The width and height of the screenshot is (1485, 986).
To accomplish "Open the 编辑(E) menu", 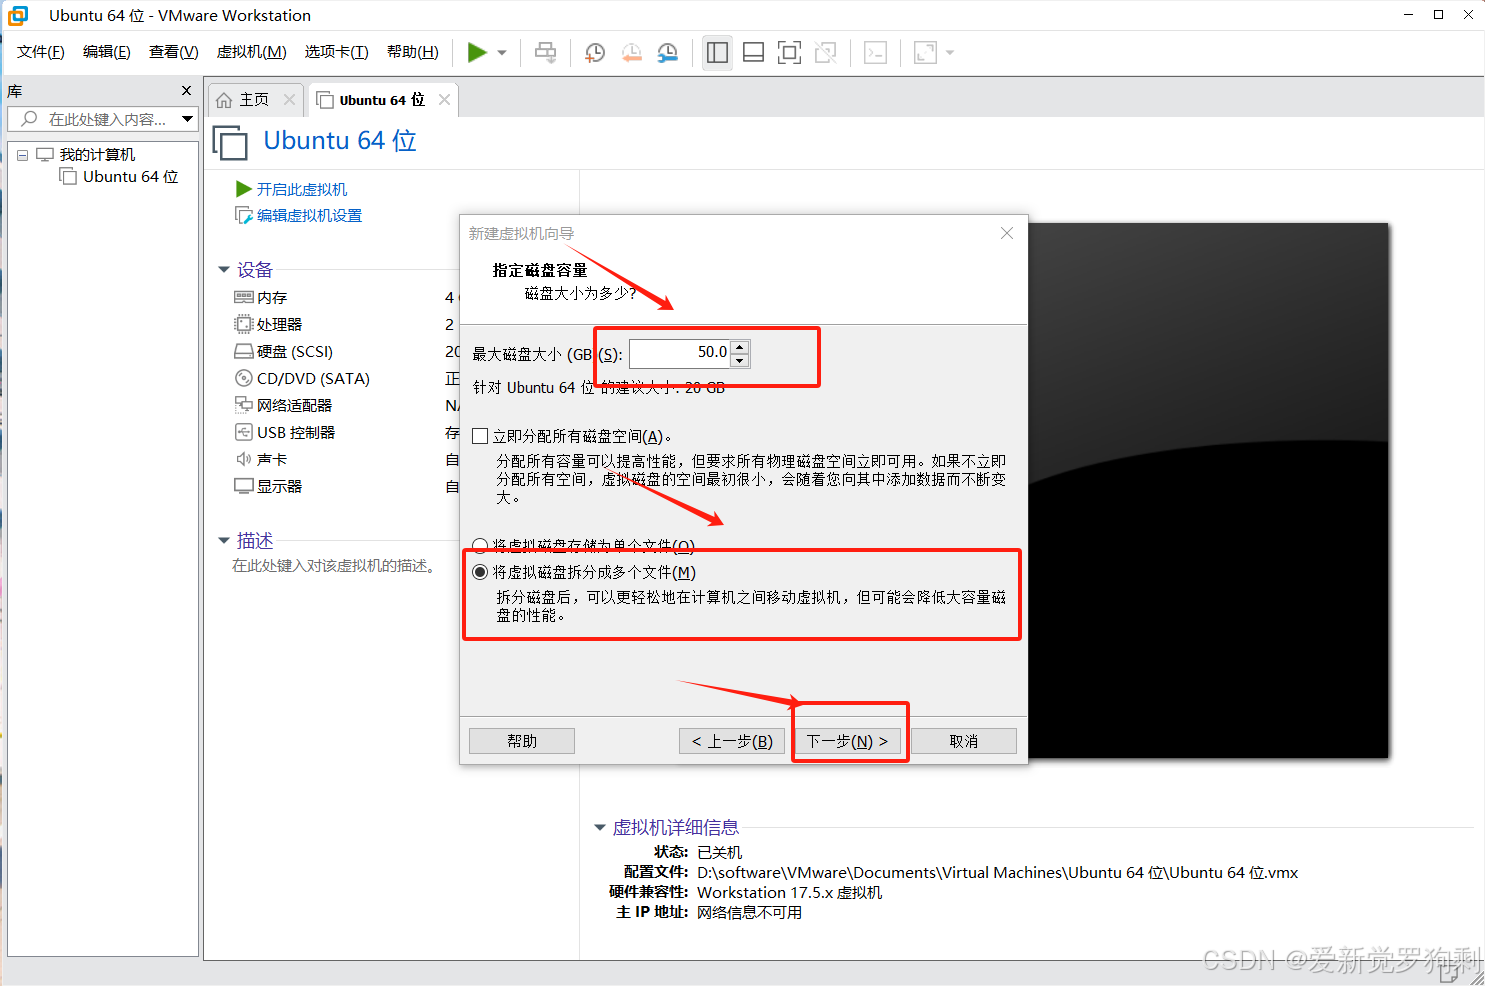I will tap(107, 52).
